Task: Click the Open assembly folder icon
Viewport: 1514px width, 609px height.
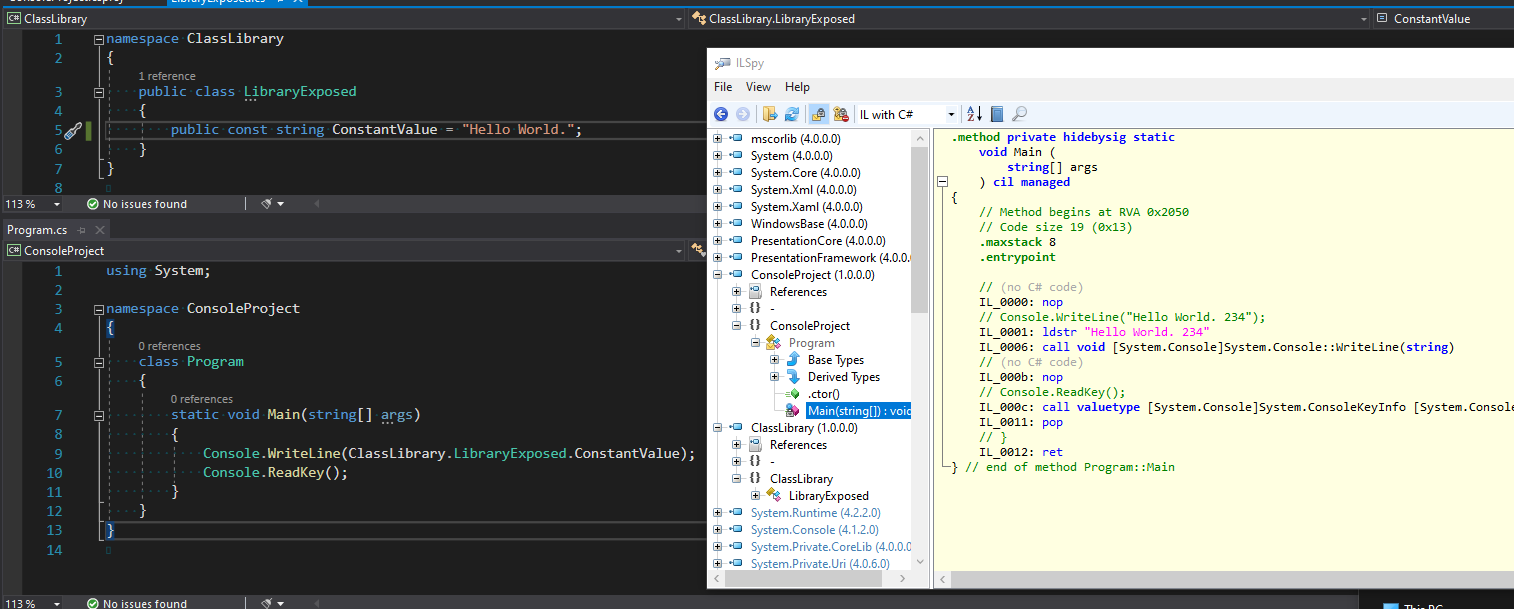Action: click(769, 114)
